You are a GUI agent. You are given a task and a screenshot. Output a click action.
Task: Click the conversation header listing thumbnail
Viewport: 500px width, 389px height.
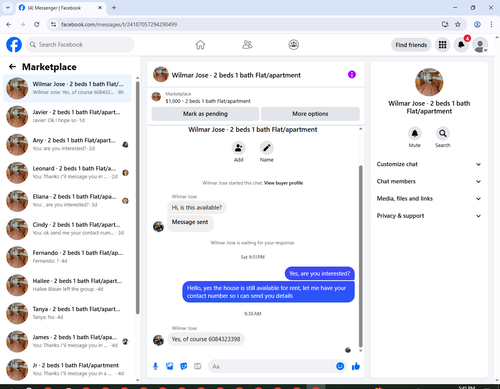(161, 74)
